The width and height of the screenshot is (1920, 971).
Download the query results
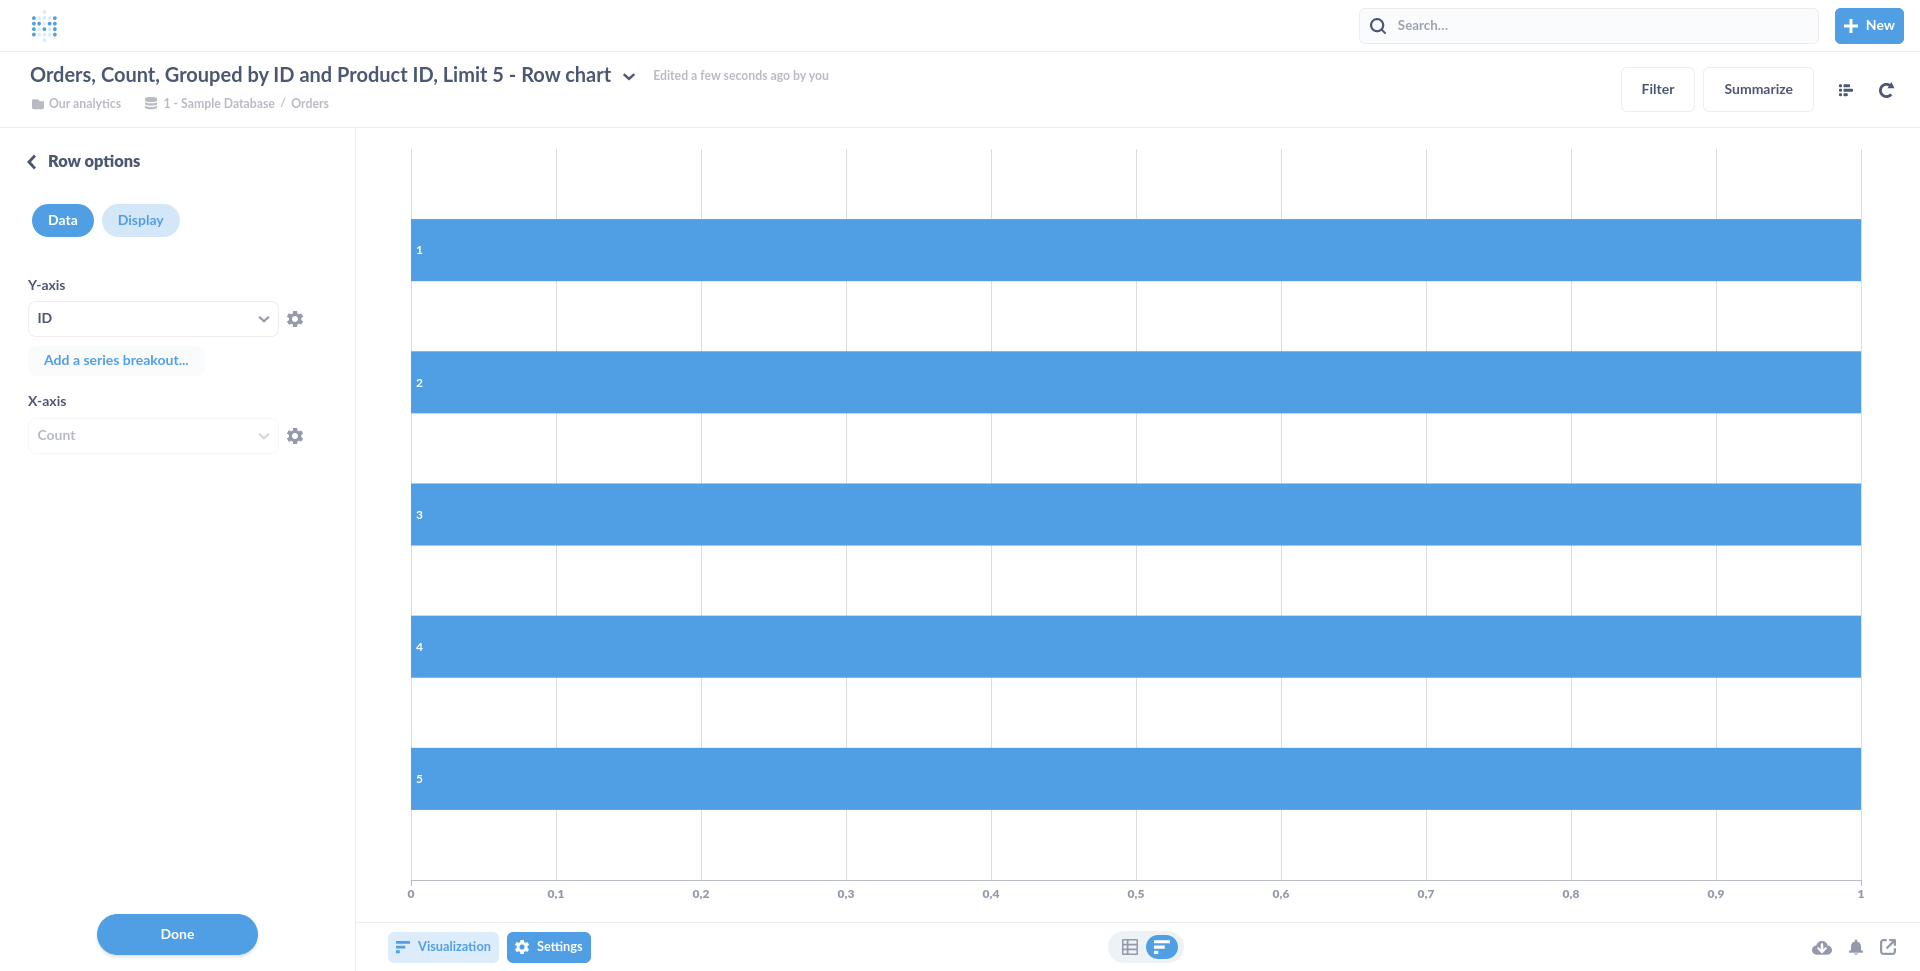pyautogui.click(x=1823, y=947)
